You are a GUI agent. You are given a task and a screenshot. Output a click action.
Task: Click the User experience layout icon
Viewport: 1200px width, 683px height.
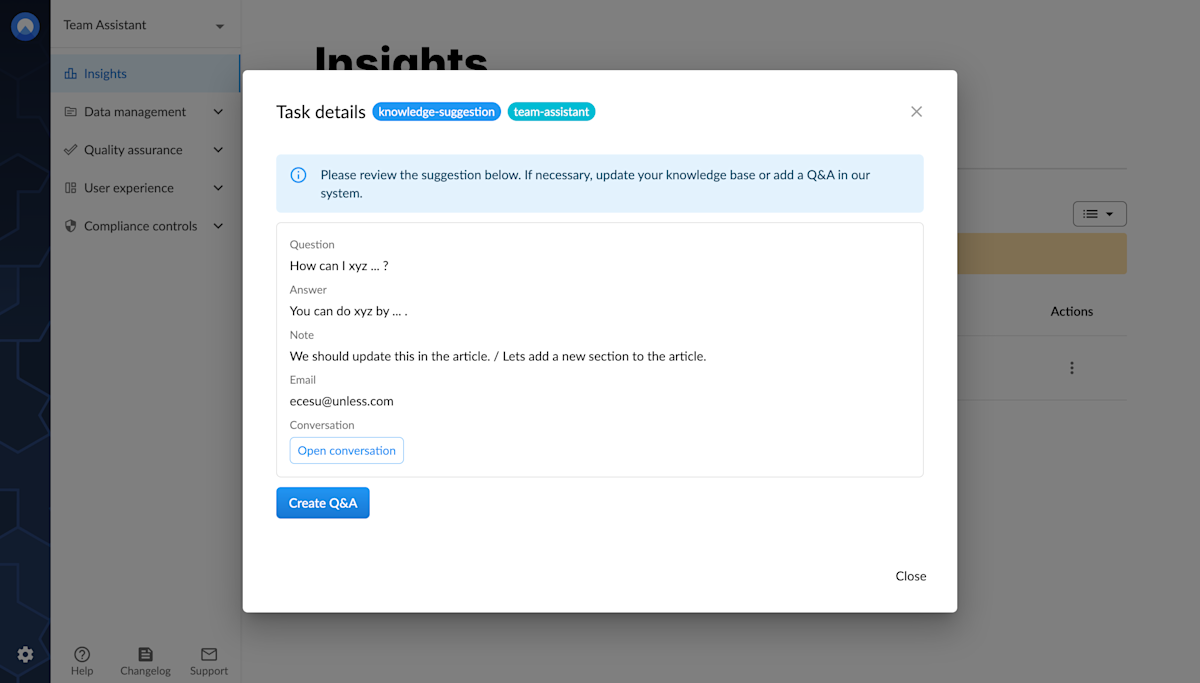pyautogui.click(x=70, y=187)
